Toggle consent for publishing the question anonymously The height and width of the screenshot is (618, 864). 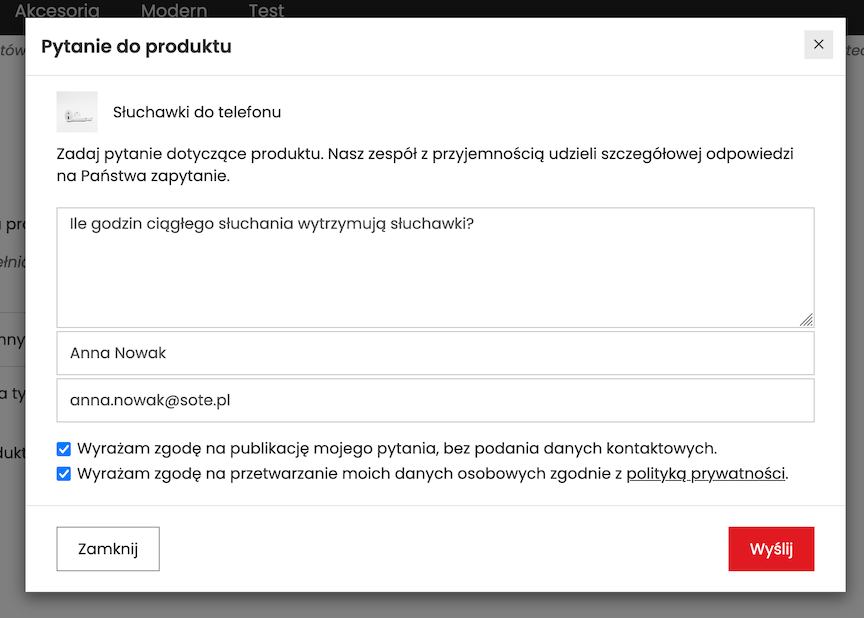64,448
